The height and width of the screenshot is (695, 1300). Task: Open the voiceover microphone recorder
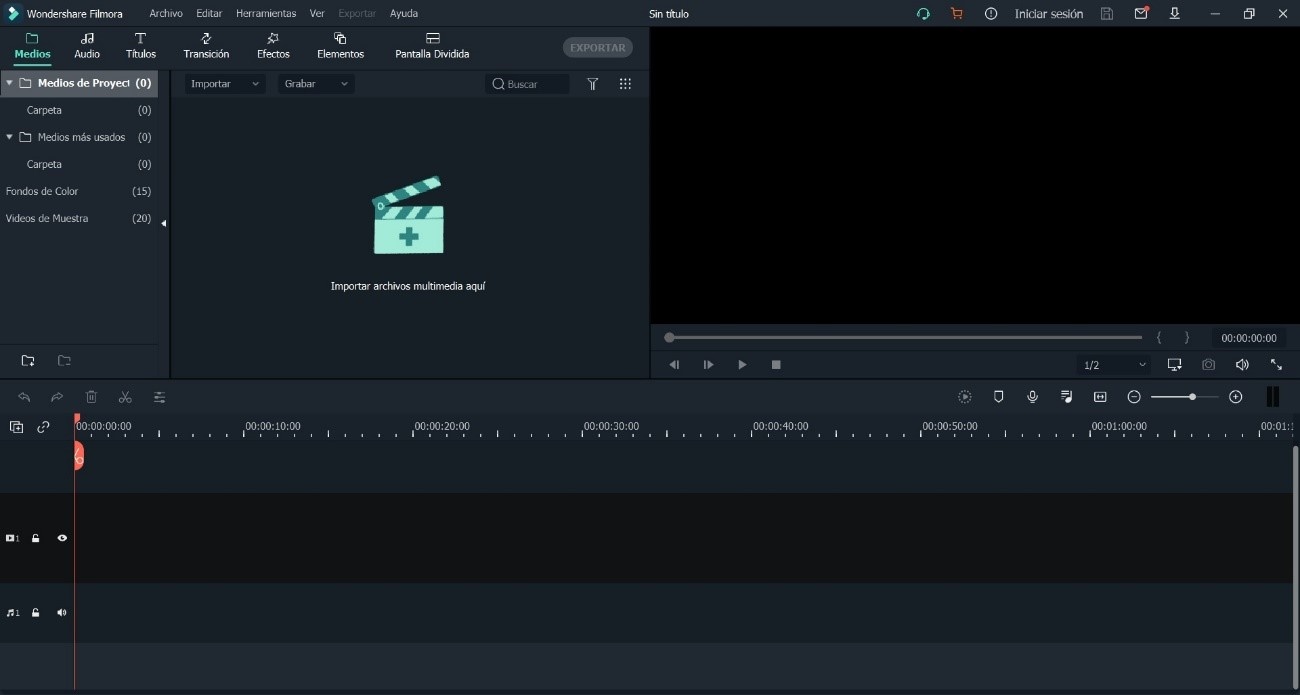[1032, 397]
